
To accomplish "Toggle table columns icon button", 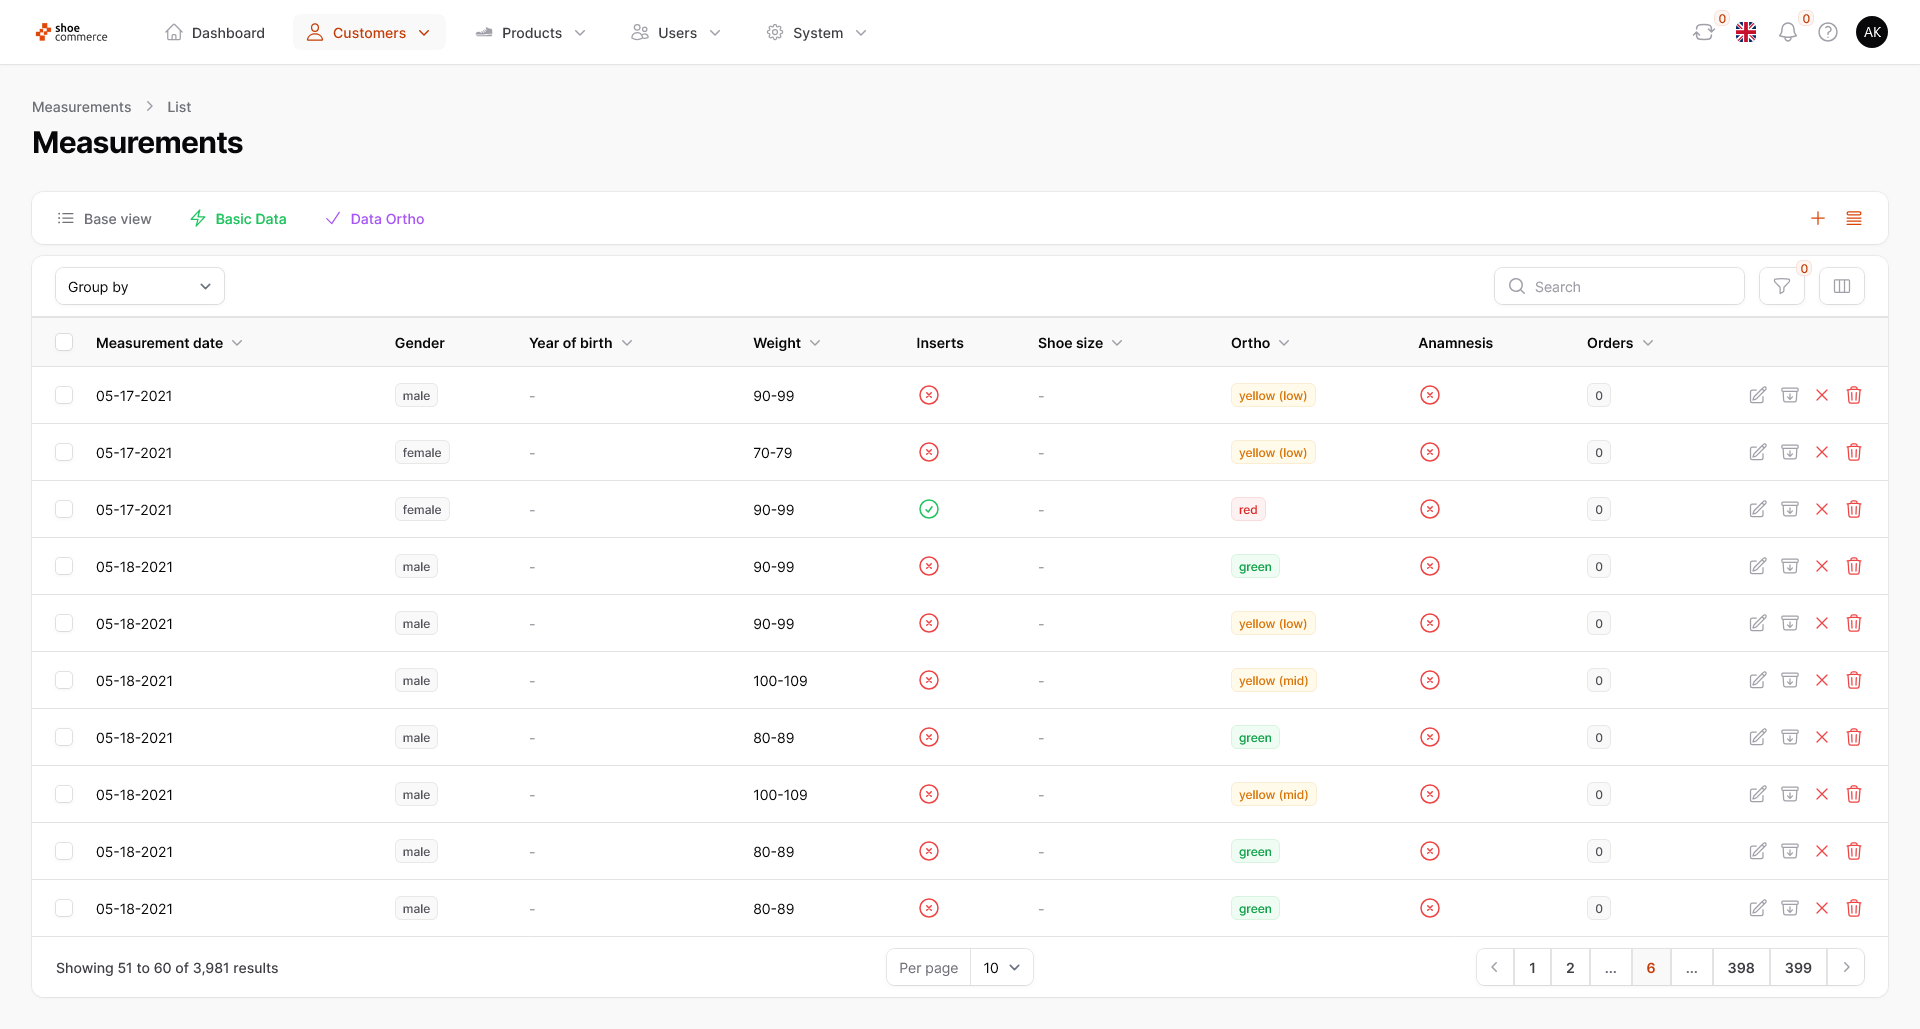I will [x=1841, y=287].
